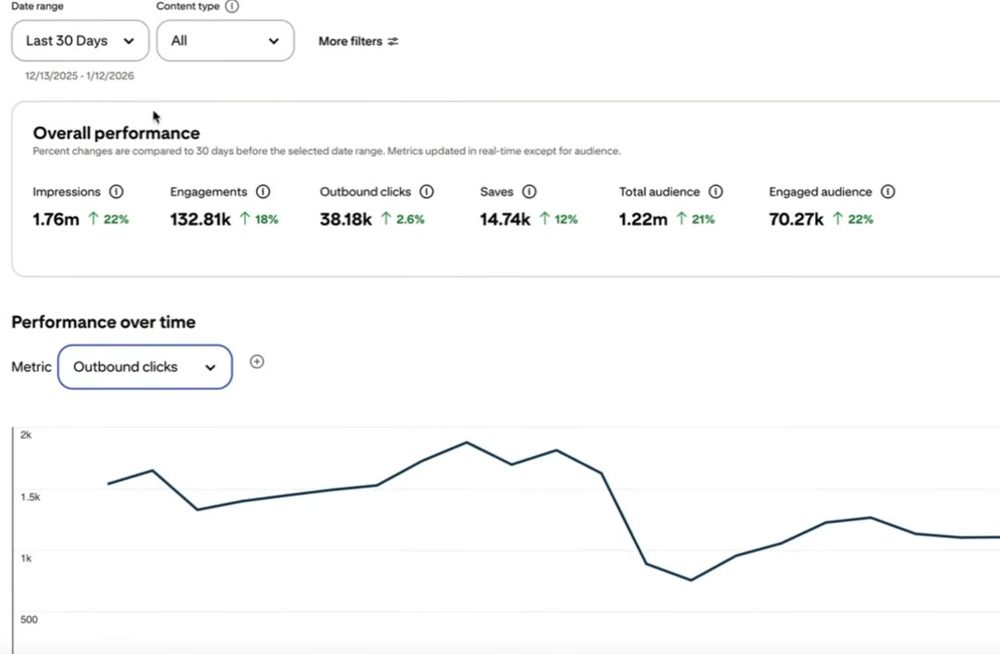Viewport: 1000px width, 654px height.
Task: Click the date text 12/13/2025 - 1/12/2026
Action: coord(80,76)
